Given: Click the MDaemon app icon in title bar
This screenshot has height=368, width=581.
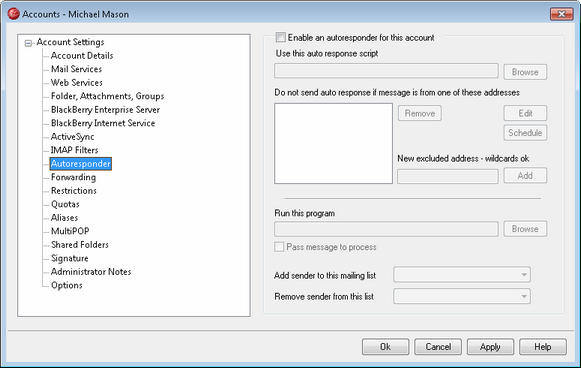Looking at the screenshot, I should tap(13, 14).
